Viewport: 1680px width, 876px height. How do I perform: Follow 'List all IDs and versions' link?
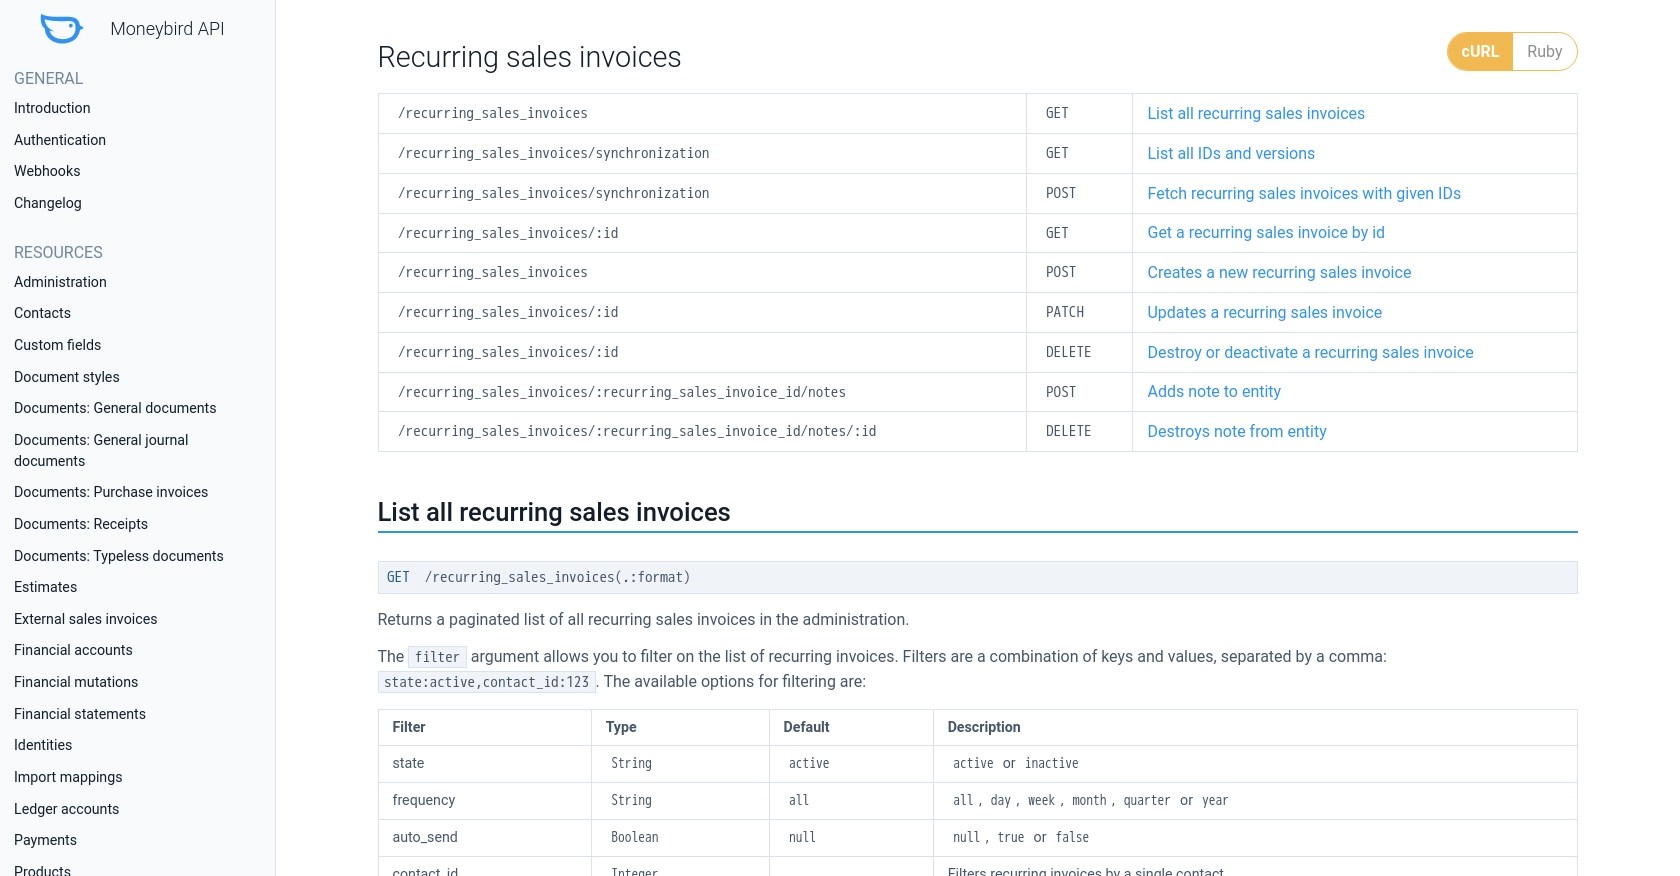point(1231,154)
